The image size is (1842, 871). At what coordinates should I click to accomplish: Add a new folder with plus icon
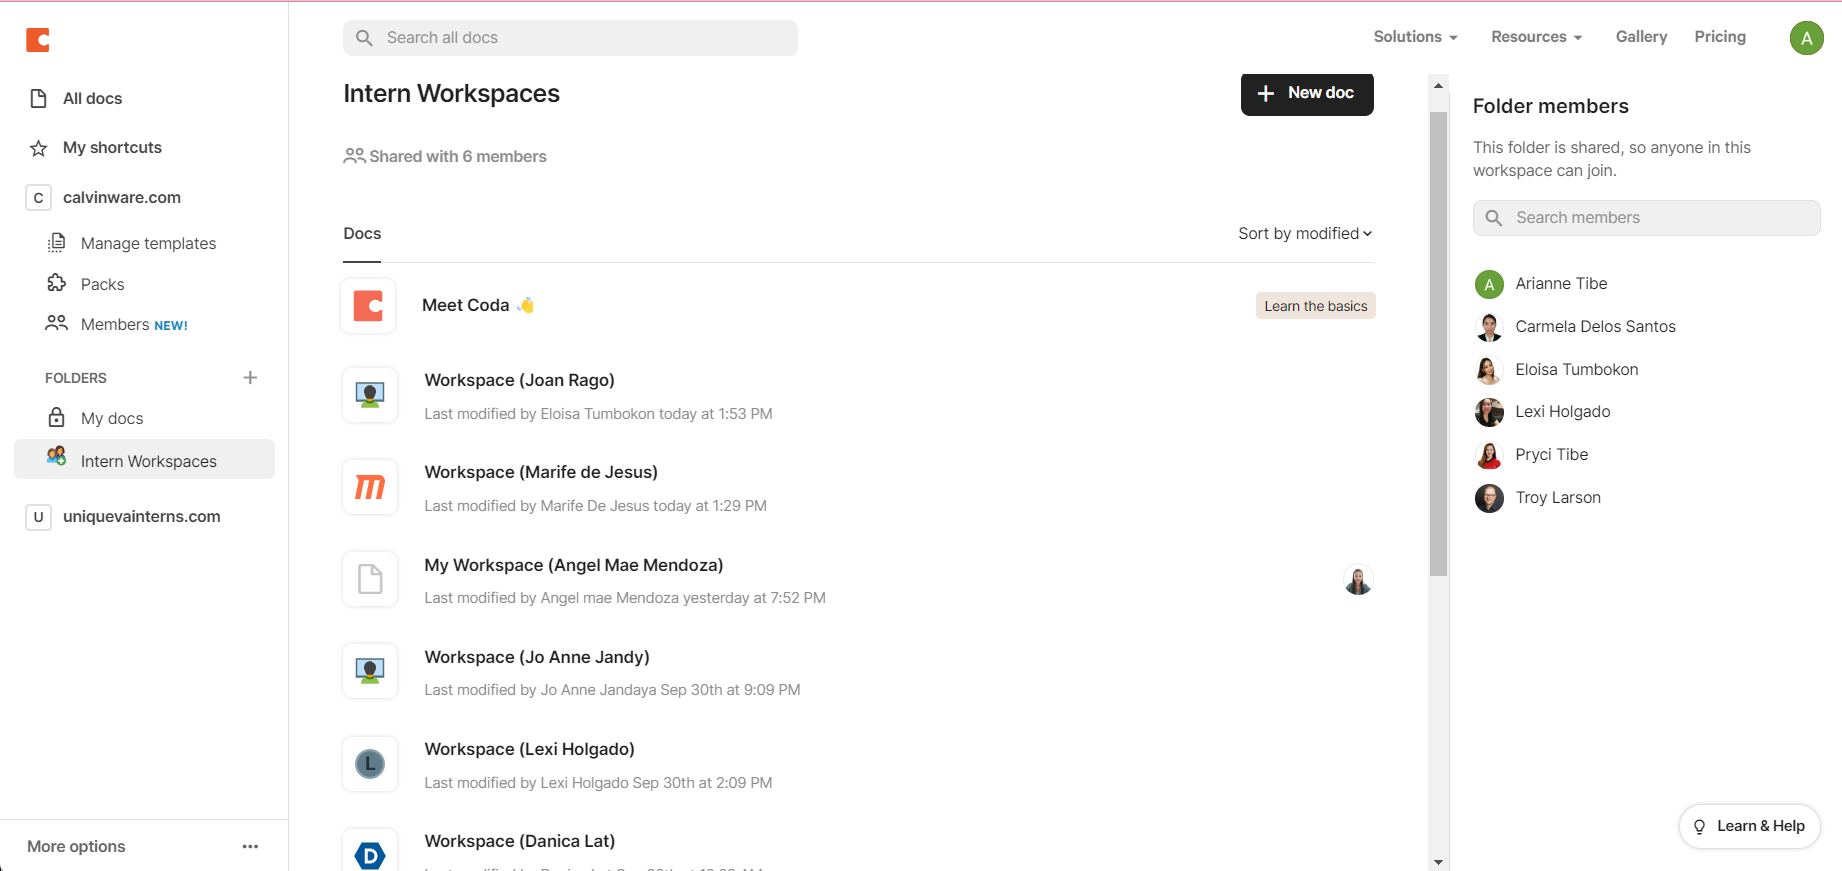tap(250, 378)
